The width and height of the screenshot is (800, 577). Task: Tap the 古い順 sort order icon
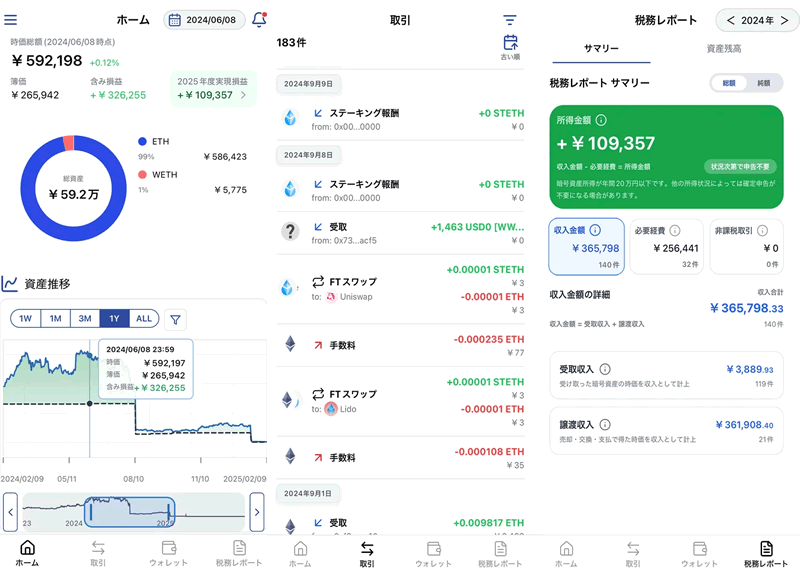510,46
